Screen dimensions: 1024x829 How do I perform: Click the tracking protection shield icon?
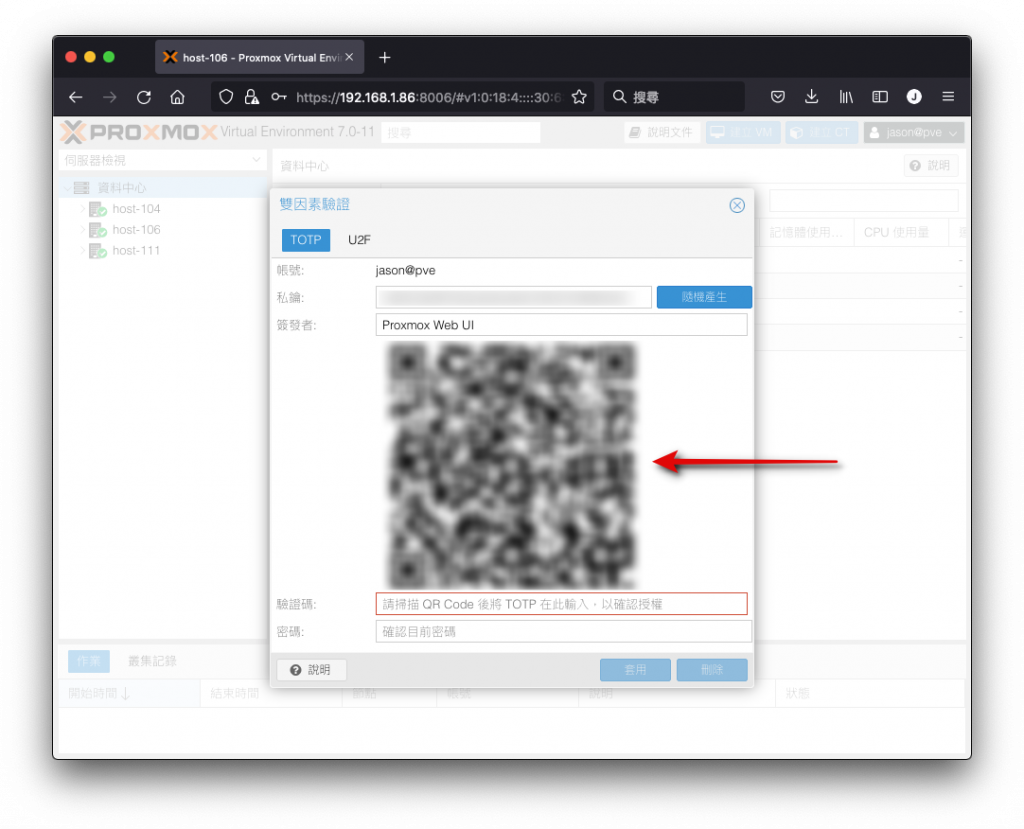pyautogui.click(x=226, y=97)
